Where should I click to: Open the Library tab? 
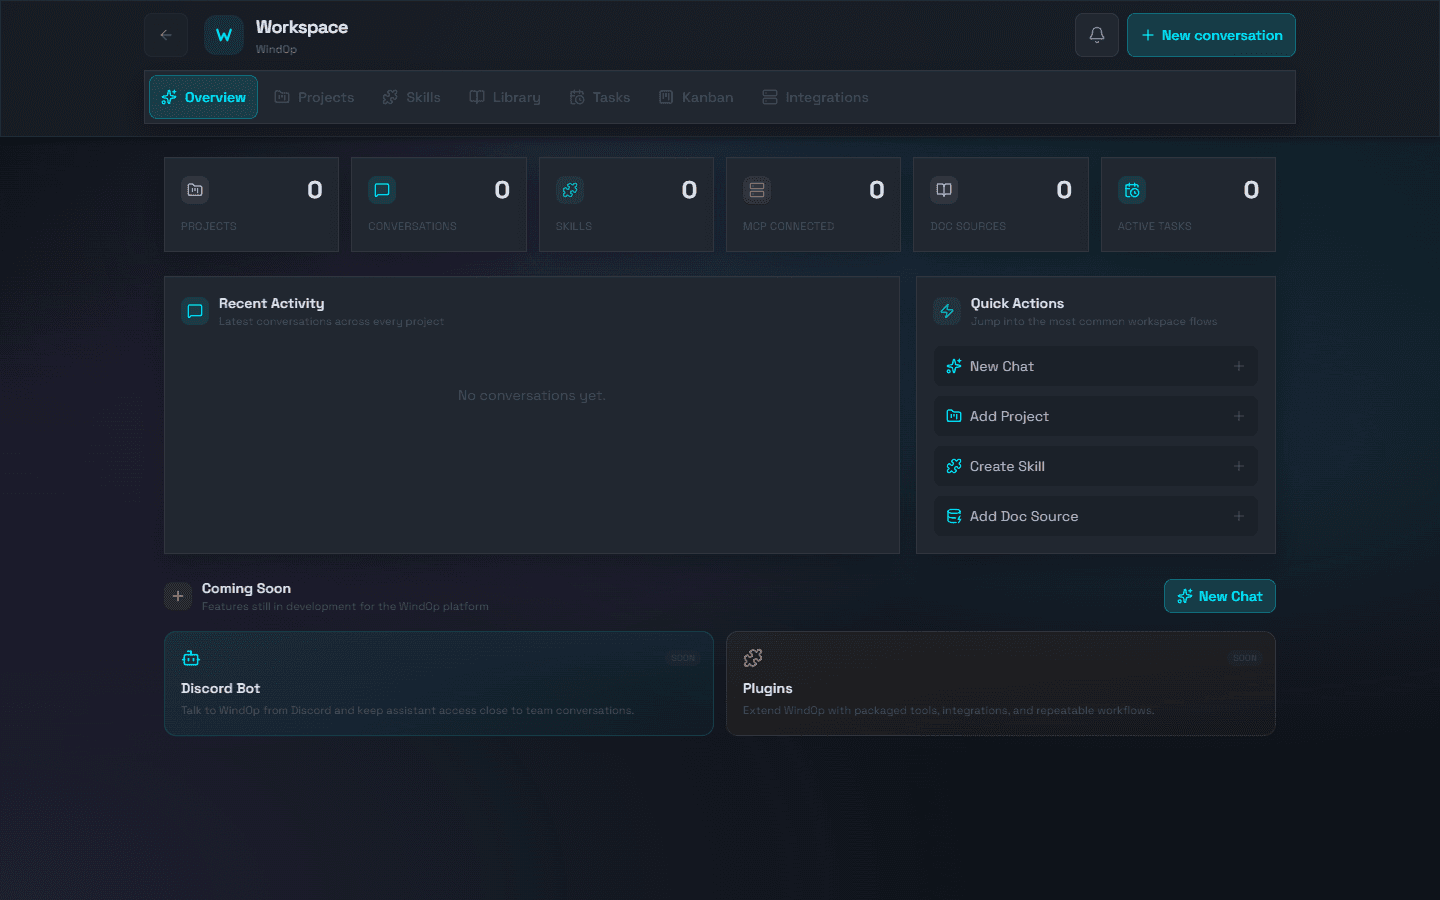point(505,97)
